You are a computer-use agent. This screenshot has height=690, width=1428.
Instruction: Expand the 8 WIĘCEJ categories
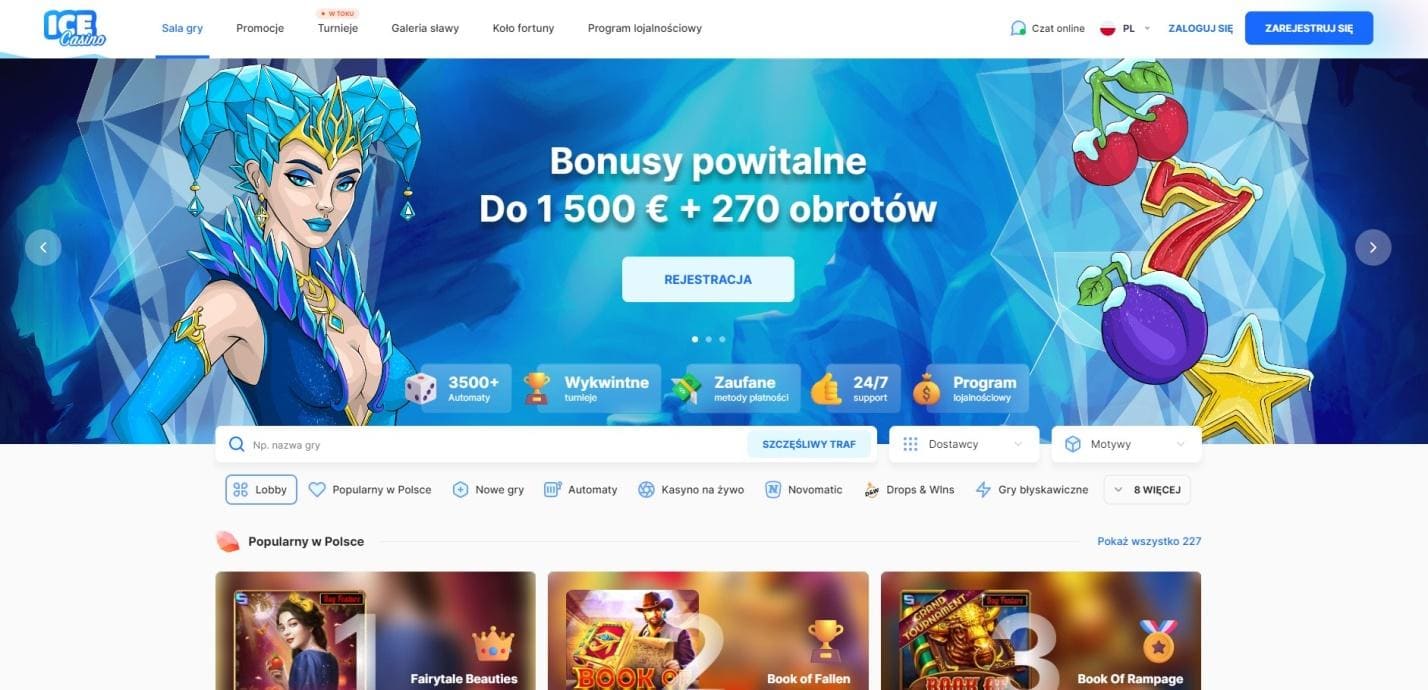(1147, 490)
